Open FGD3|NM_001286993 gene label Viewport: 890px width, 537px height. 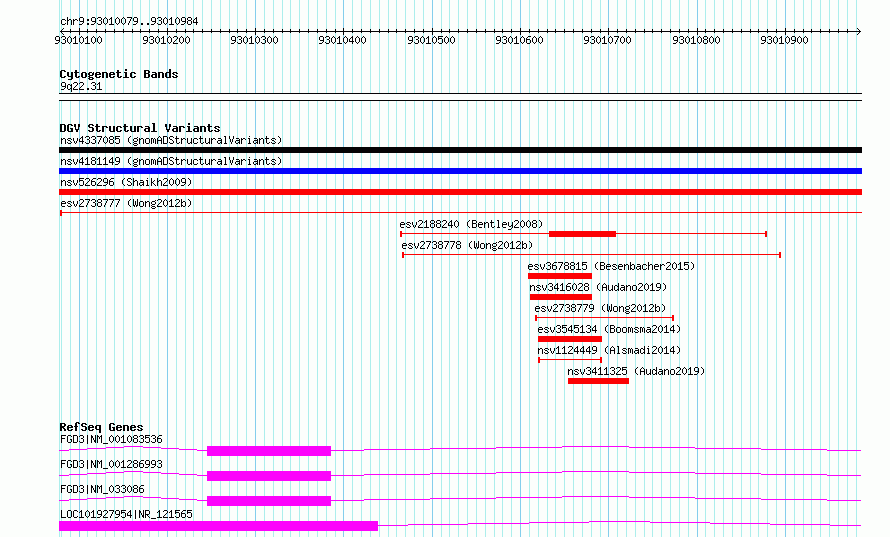coord(111,464)
